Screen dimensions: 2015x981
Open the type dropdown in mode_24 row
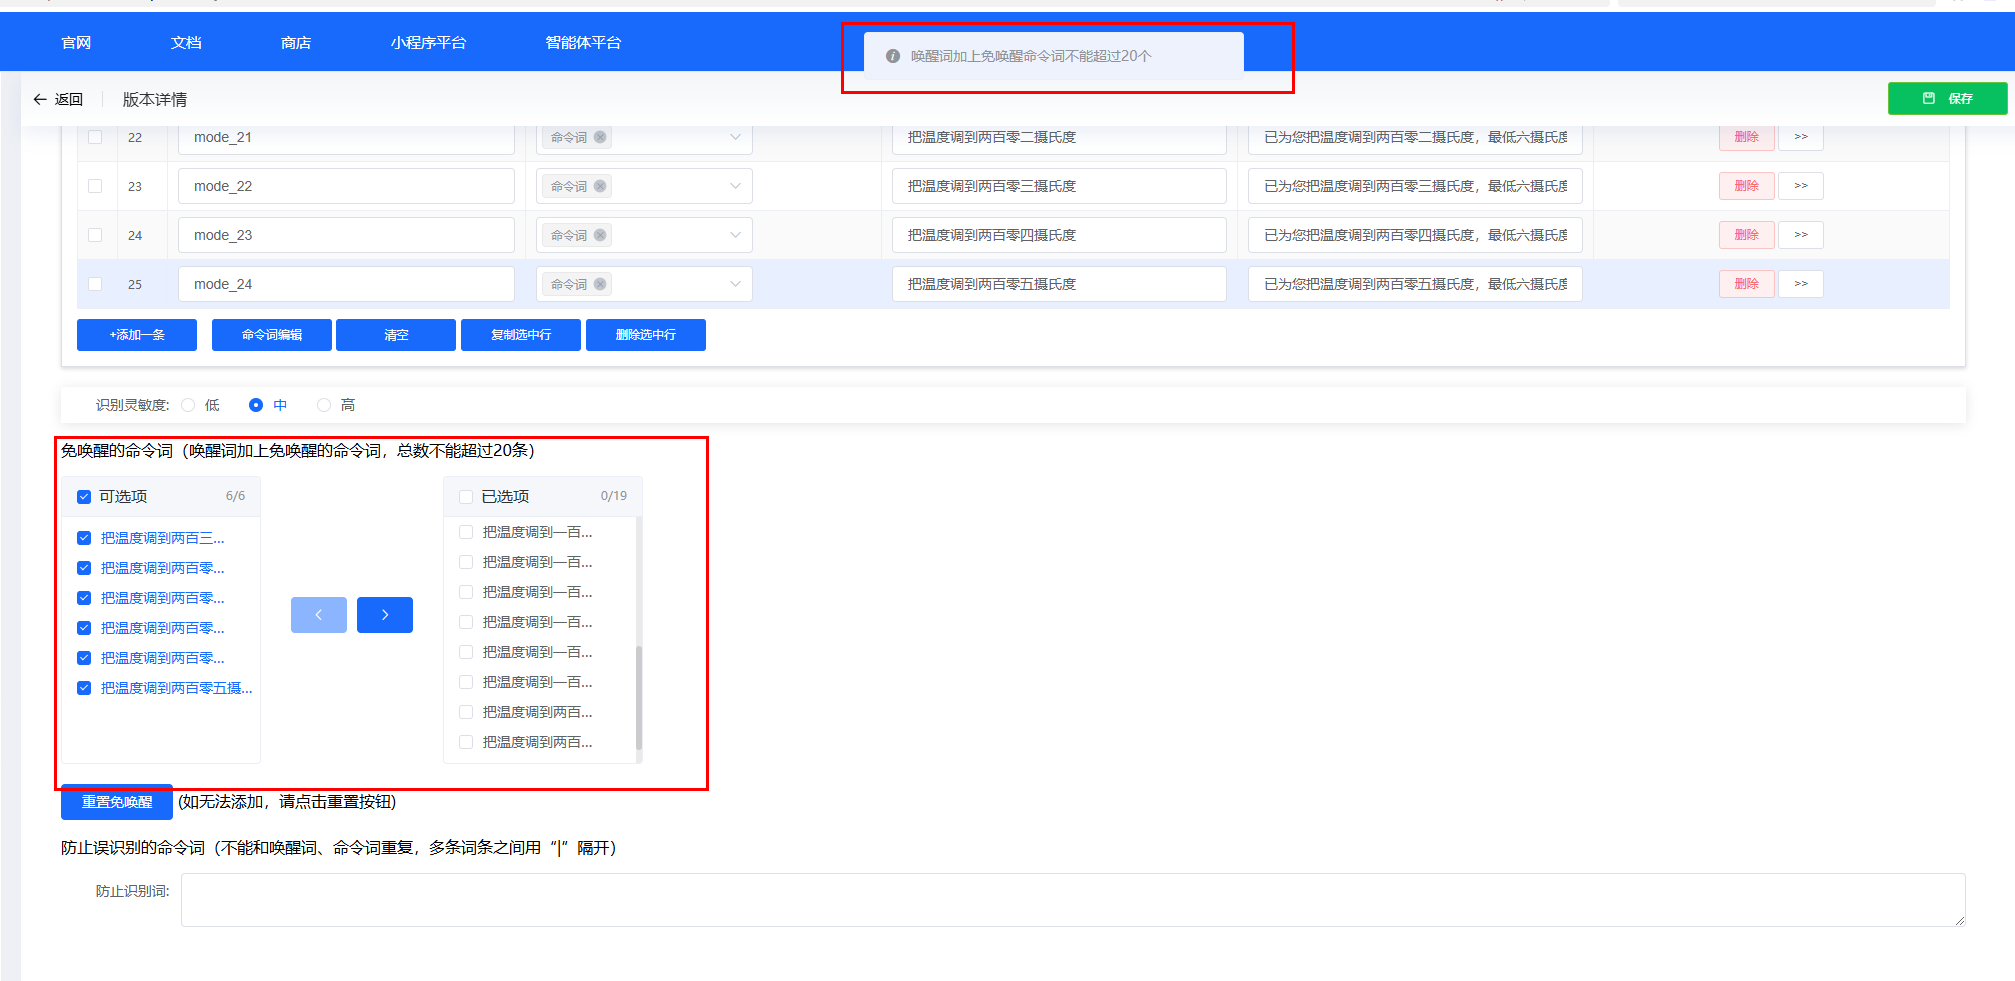point(735,284)
